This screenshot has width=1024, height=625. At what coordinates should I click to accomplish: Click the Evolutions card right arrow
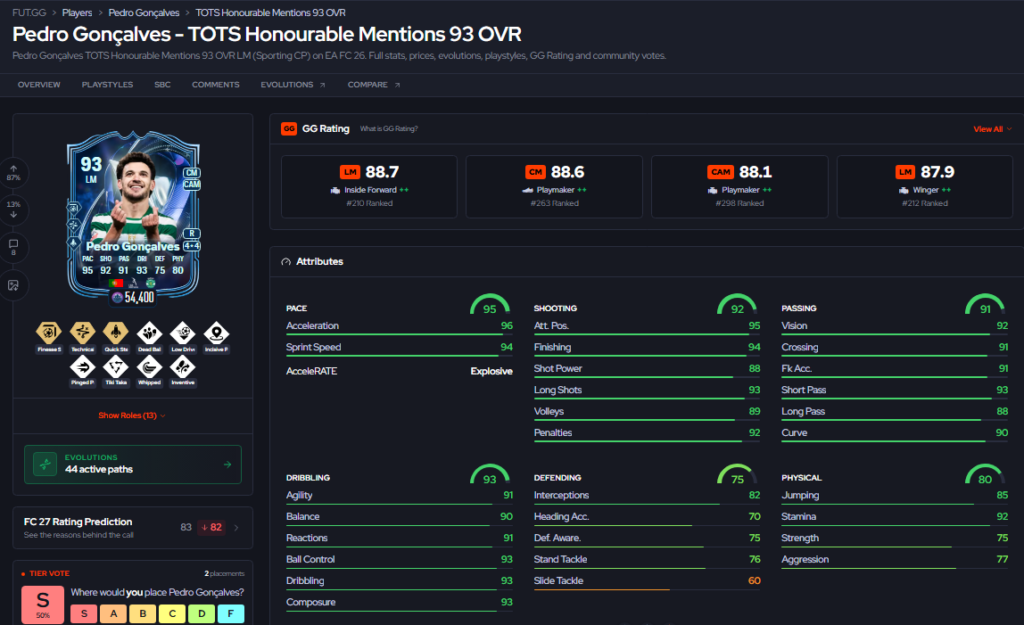click(227, 464)
